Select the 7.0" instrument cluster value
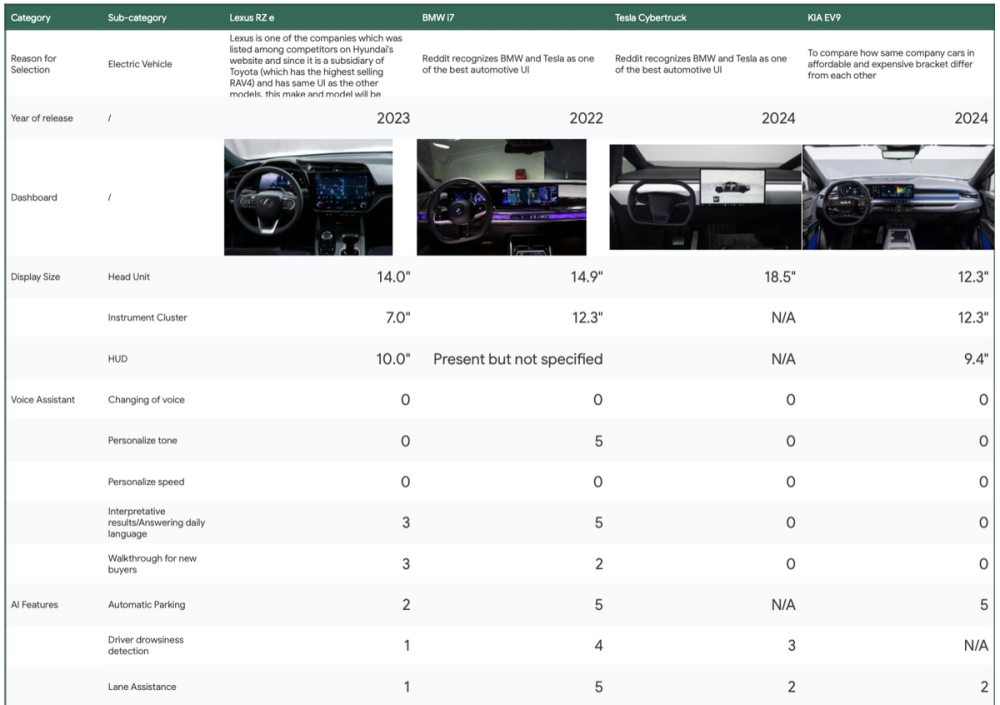This screenshot has width=1000, height=705. tap(398, 318)
